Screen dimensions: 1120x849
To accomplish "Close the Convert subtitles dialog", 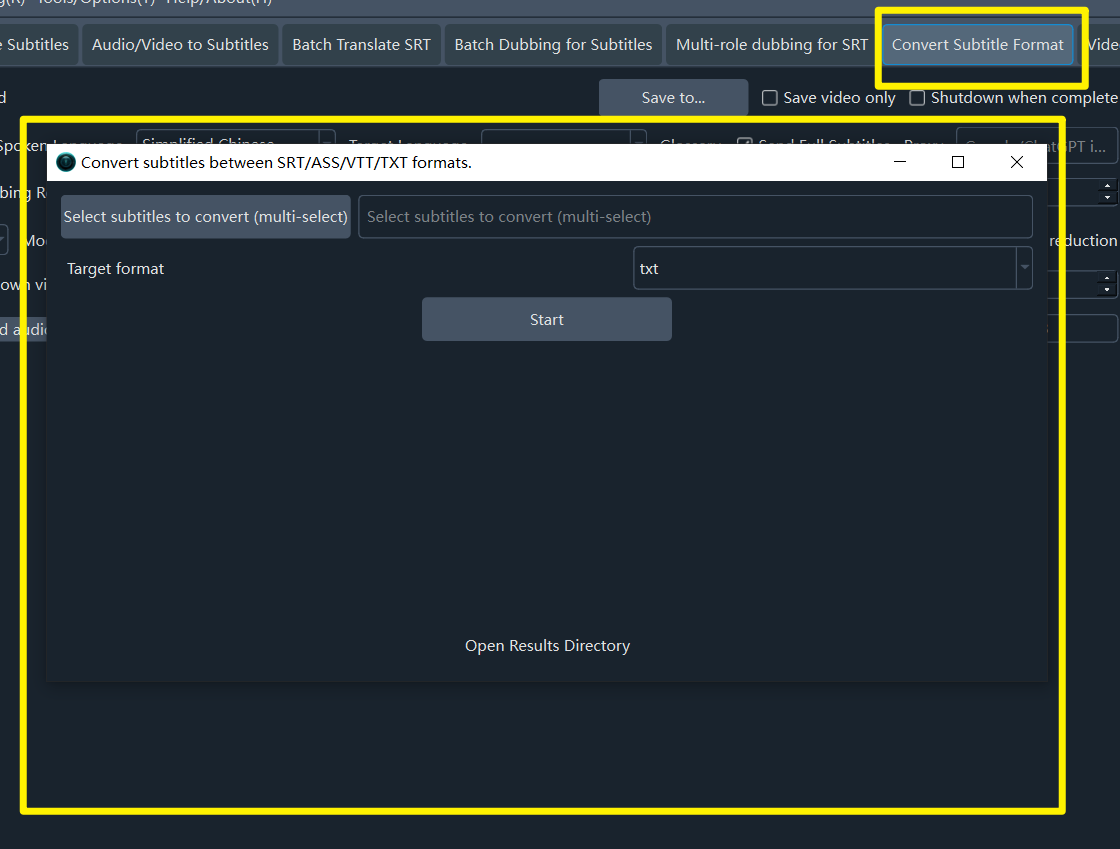I will [1017, 162].
